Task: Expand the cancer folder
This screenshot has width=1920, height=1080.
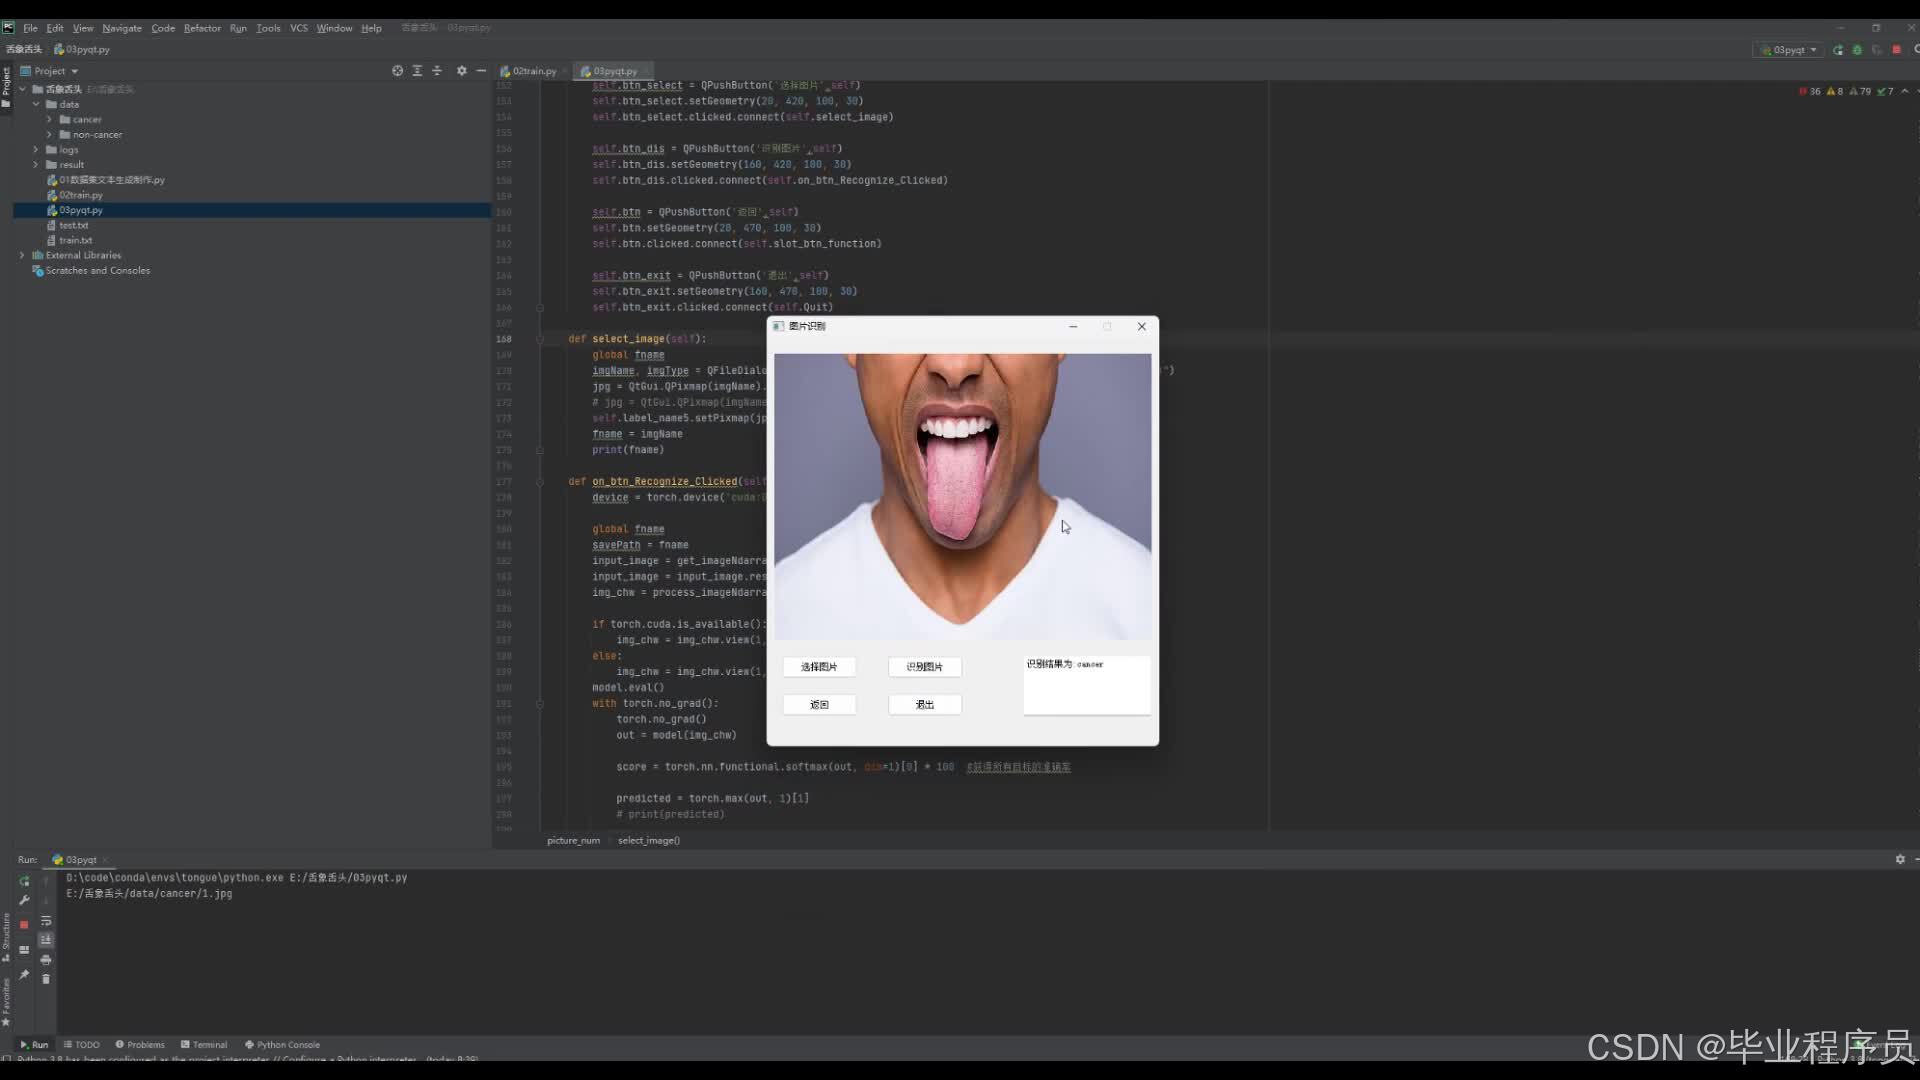Action: coord(49,119)
